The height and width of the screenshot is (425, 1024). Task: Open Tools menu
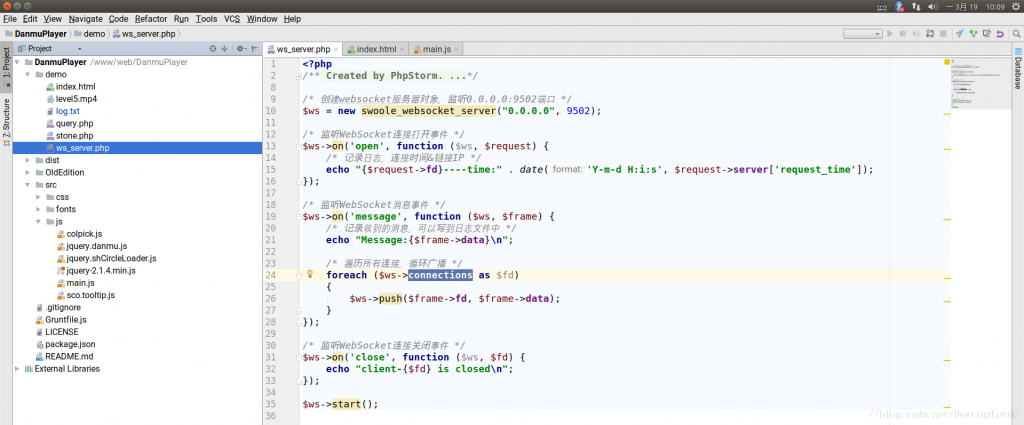pyautogui.click(x=206, y=19)
